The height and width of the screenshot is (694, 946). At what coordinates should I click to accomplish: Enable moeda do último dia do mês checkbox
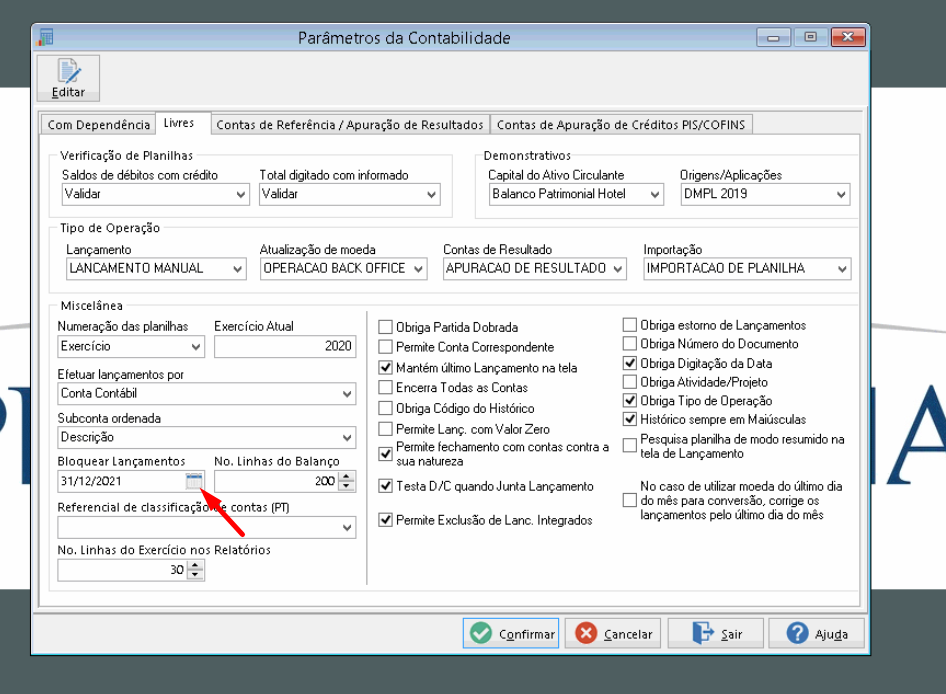(630, 500)
